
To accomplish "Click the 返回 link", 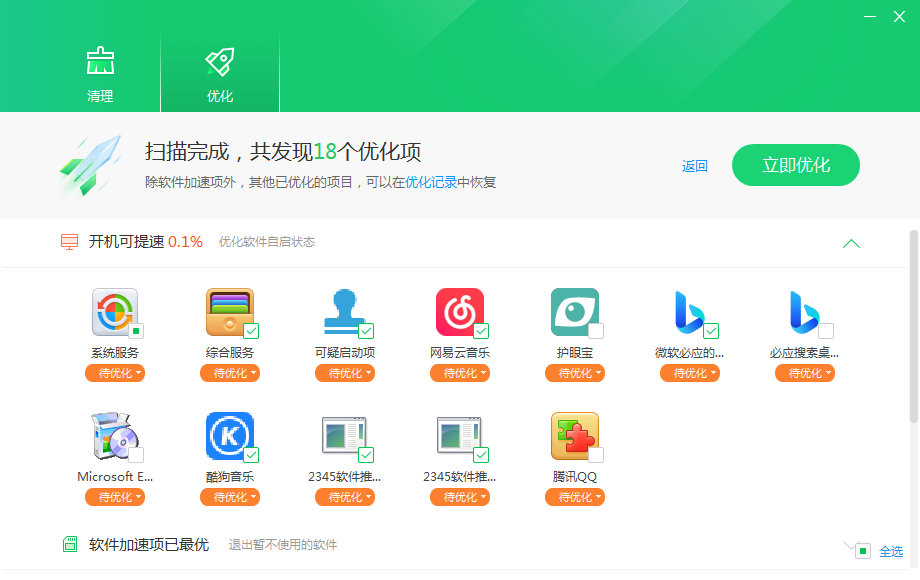I will tap(695, 166).
